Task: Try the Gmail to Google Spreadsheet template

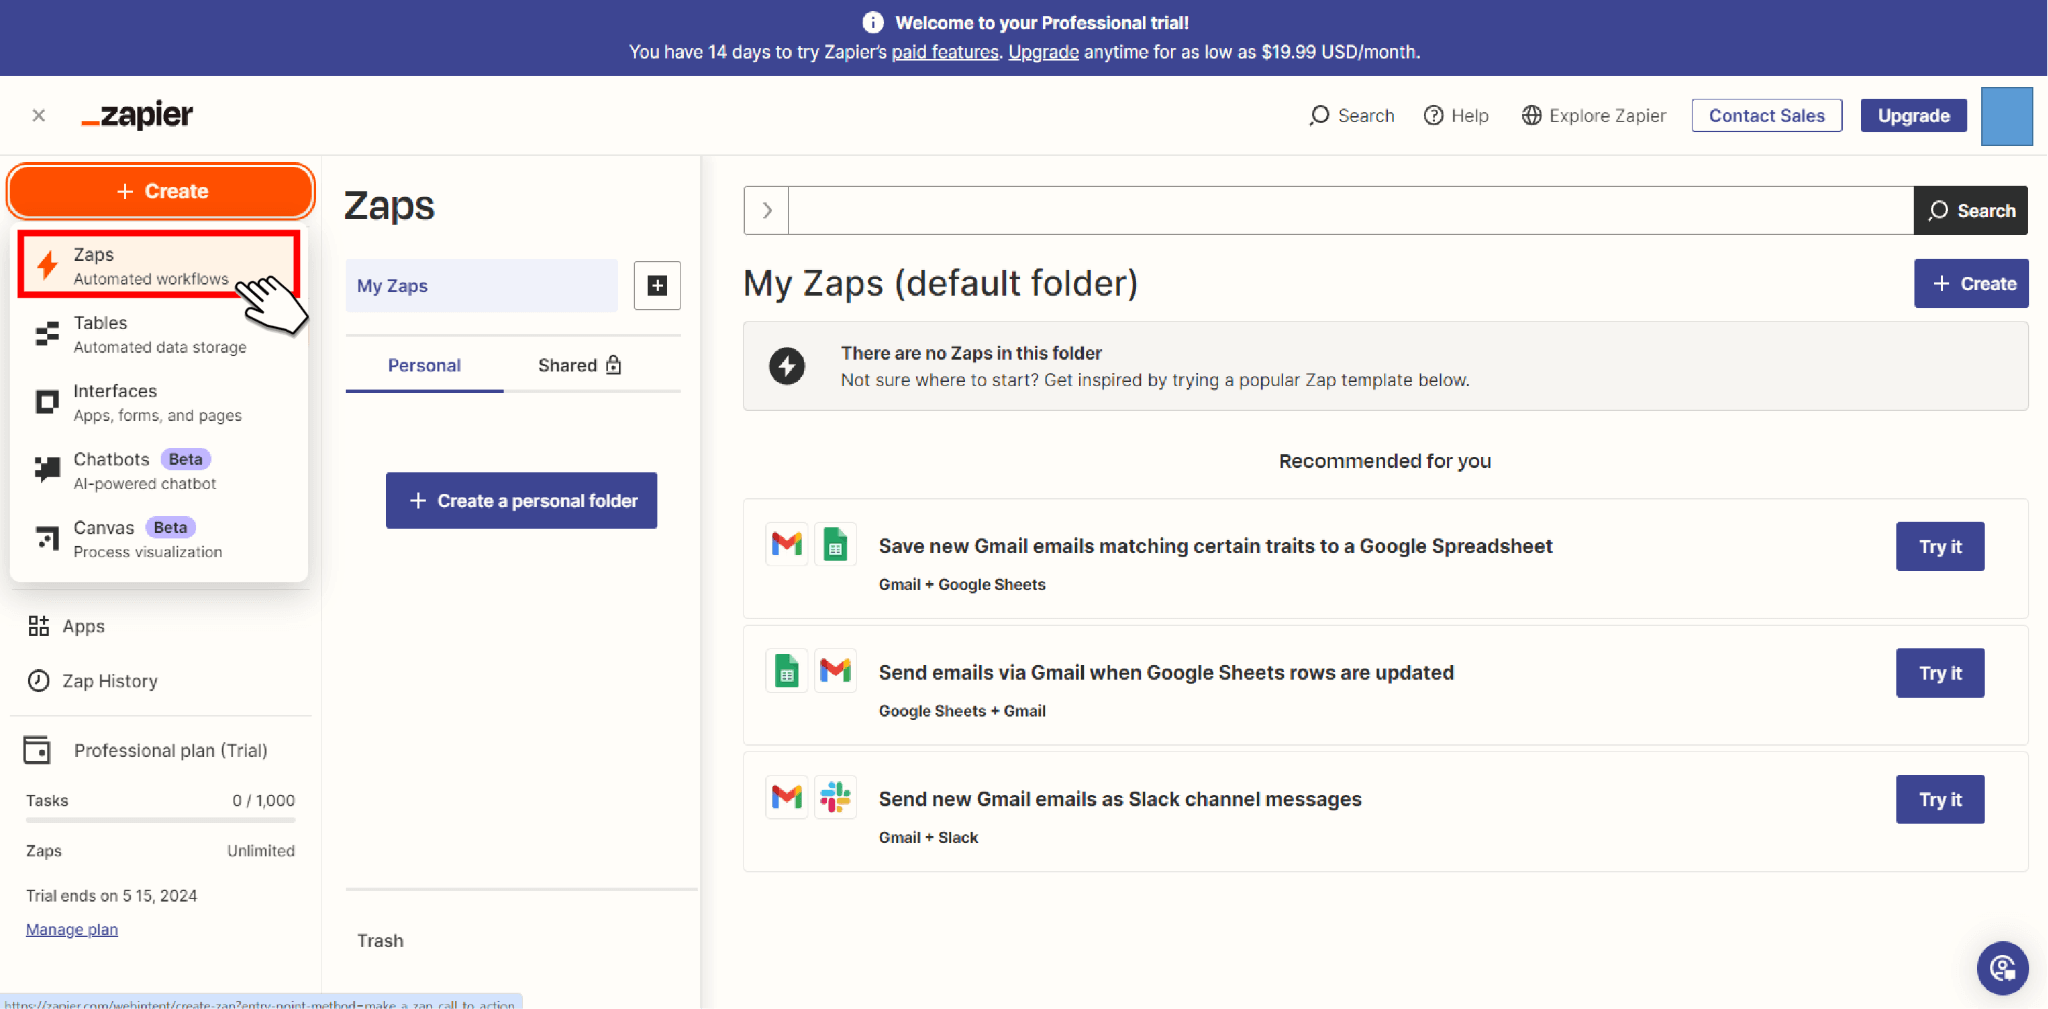Action: coord(1940,547)
